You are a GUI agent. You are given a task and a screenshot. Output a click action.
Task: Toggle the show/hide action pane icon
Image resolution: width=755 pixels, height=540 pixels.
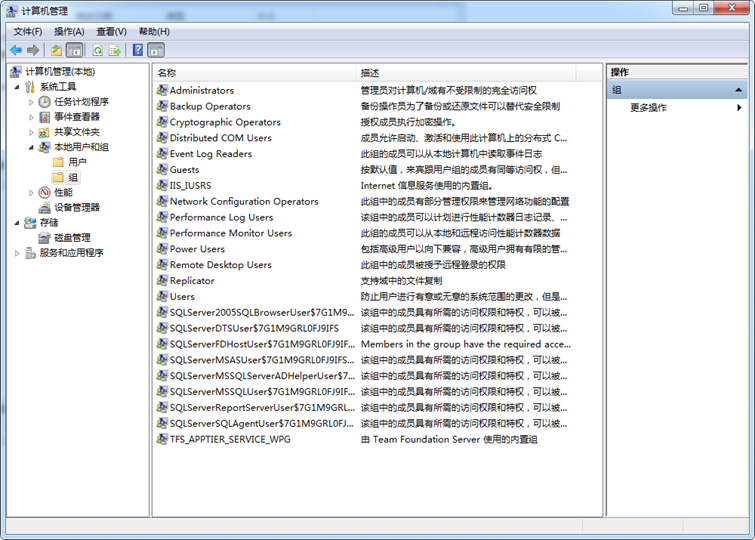click(x=156, y=50)
